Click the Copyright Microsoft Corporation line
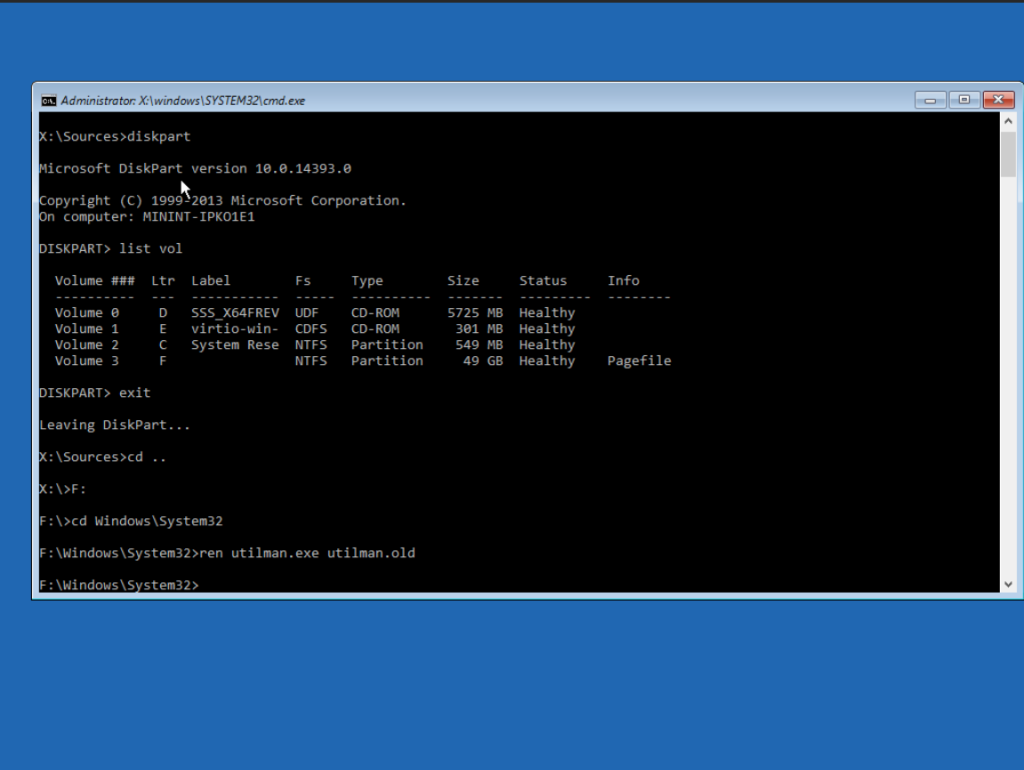The height and width of the screenshot is (770, 1024). click(x=223, y=201)
